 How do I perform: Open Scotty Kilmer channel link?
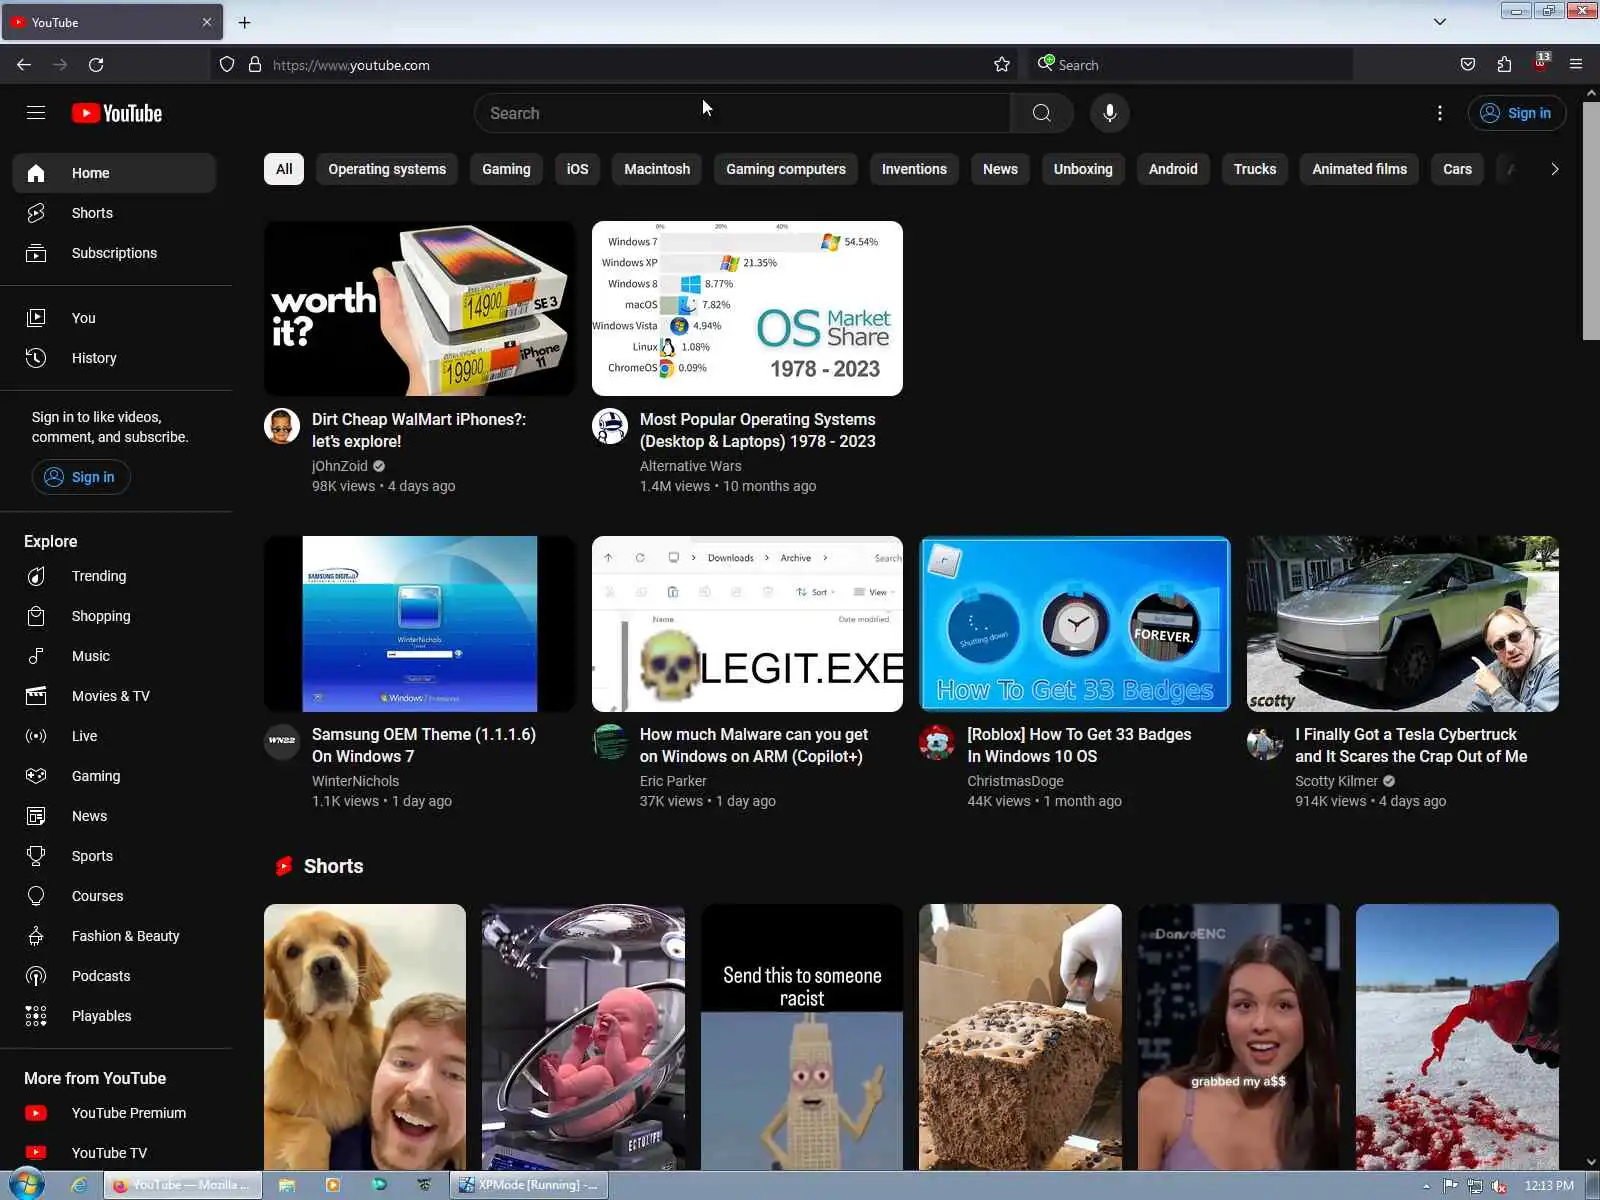point(1336,781)
